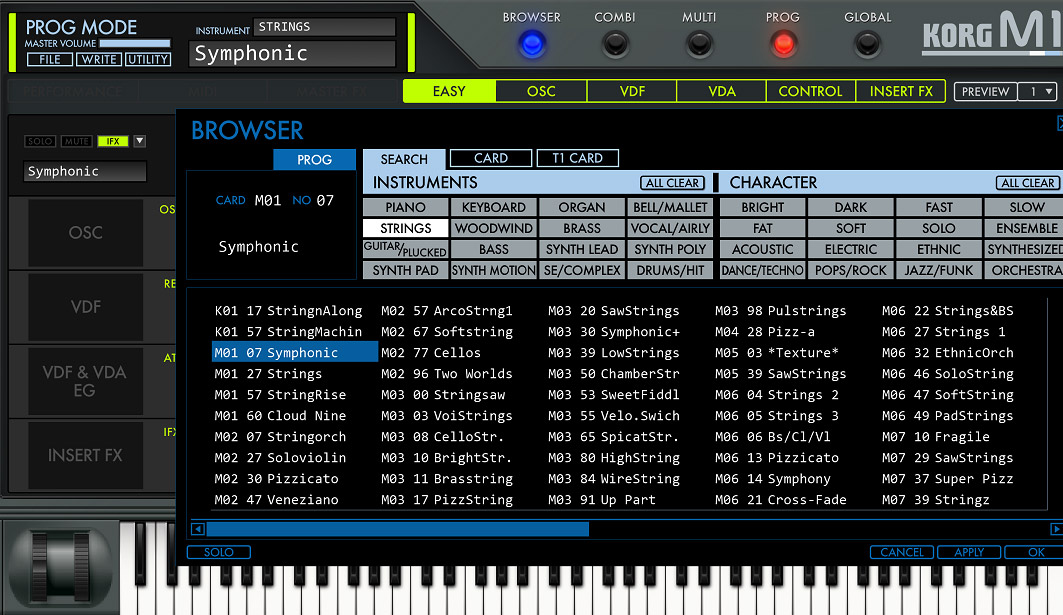Click the Symphonic program name field

(292, 54)
